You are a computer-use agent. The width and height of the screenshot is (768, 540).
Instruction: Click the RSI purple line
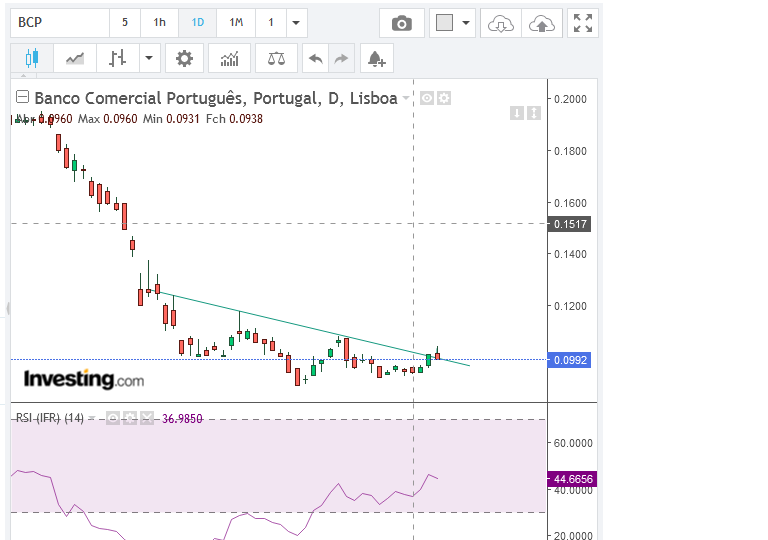click(338, 485)
